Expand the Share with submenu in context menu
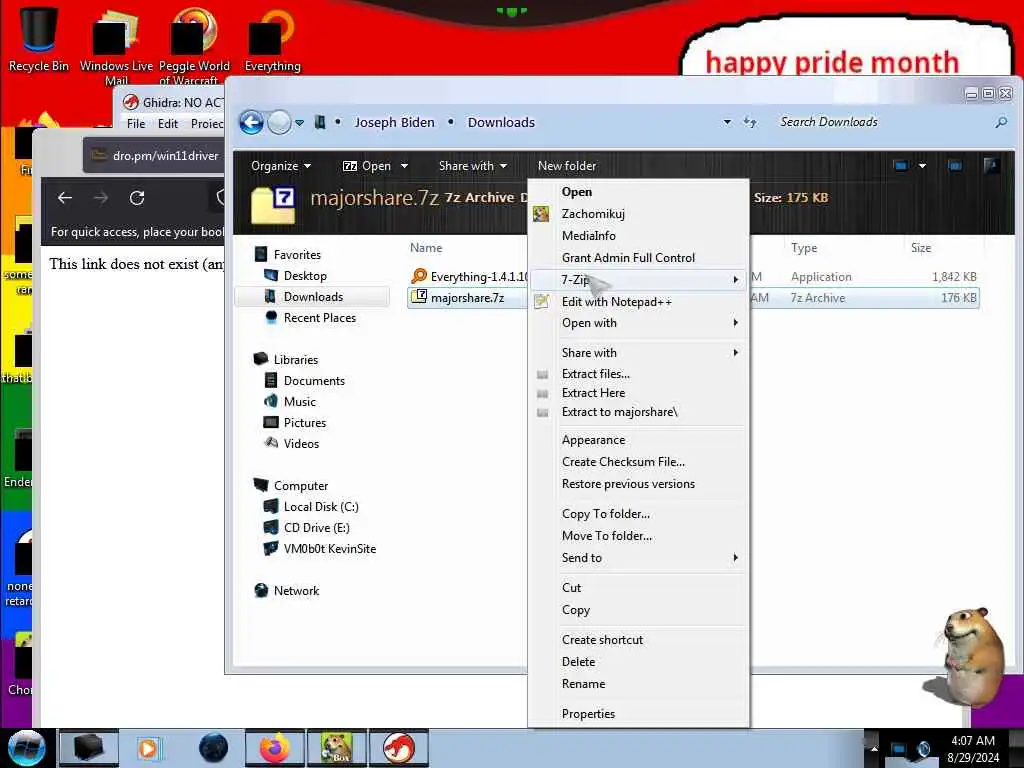Viewport: 1024px width, 768px height. click(x=639, y=353)
